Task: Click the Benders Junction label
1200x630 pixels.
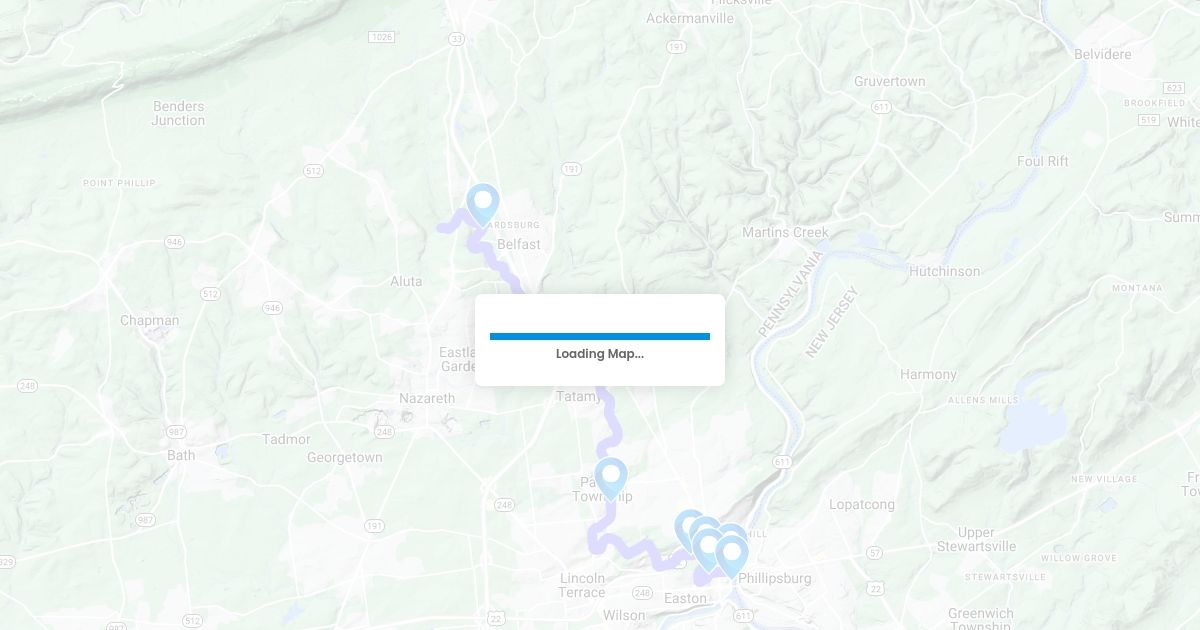Action: coord(178,113)
